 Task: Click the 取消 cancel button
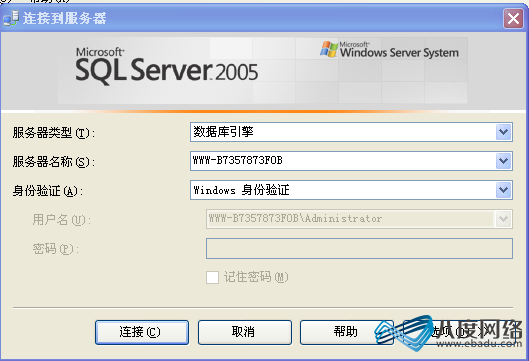pos(245,332)
